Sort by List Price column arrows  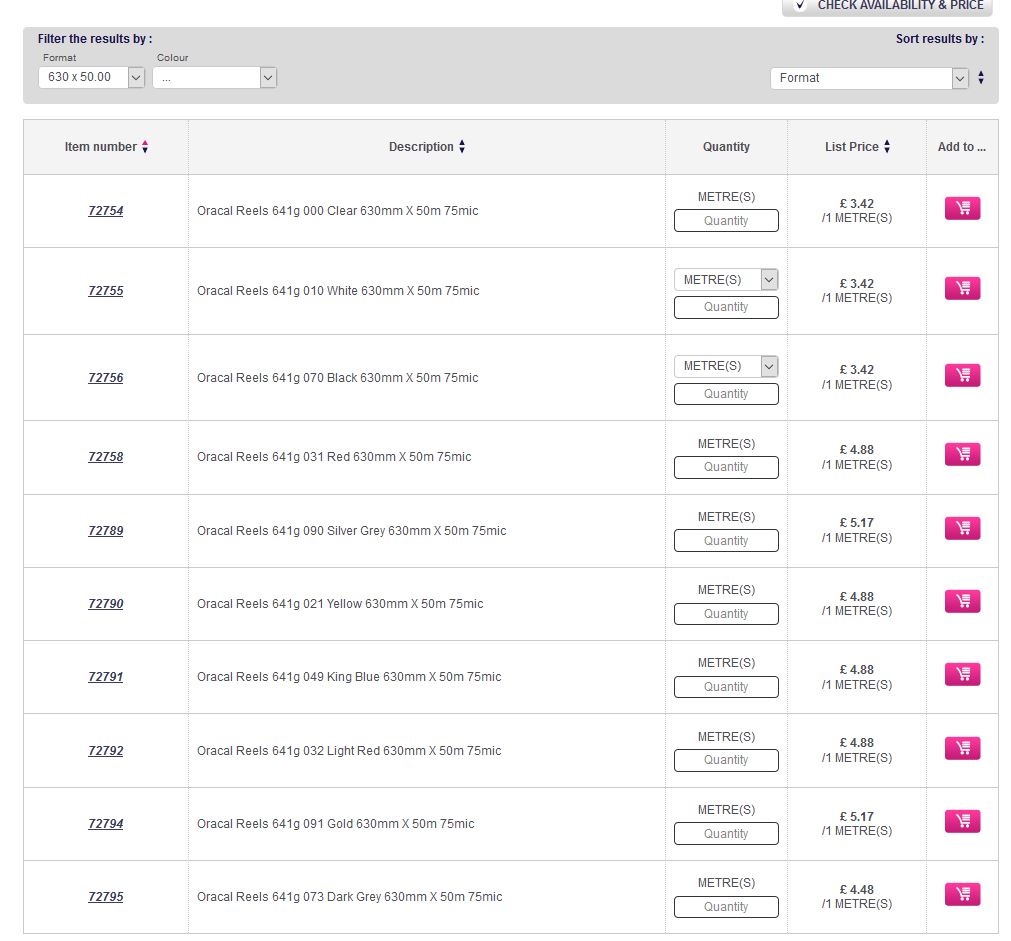pyautogui.click(x=887, y=147)
